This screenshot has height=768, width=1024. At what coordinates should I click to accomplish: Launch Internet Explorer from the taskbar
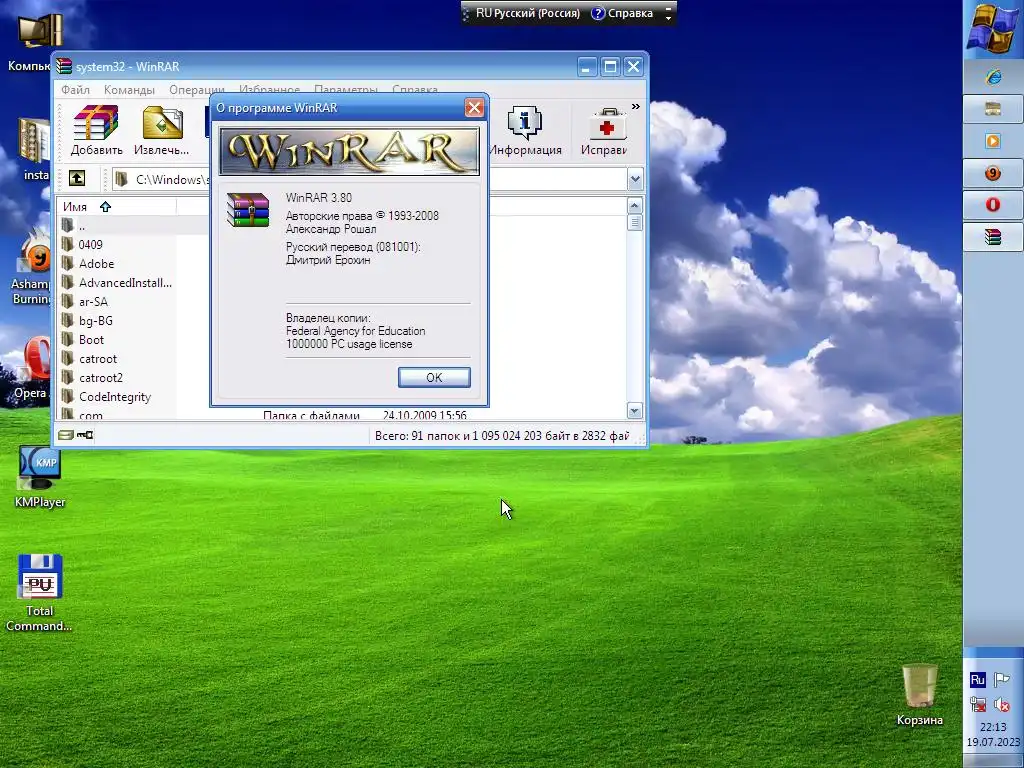tap(993, 77)
